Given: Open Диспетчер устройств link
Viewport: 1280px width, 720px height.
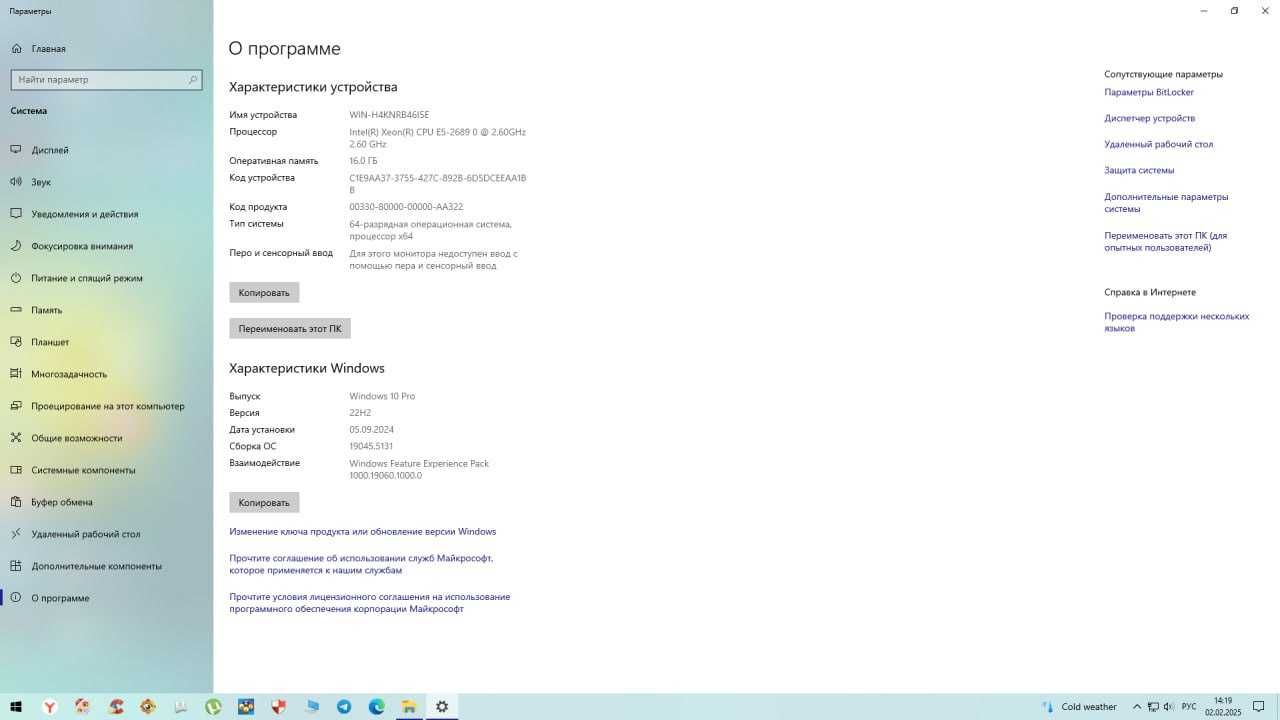Looking at the screenshot, I should tap(1150, 118).
